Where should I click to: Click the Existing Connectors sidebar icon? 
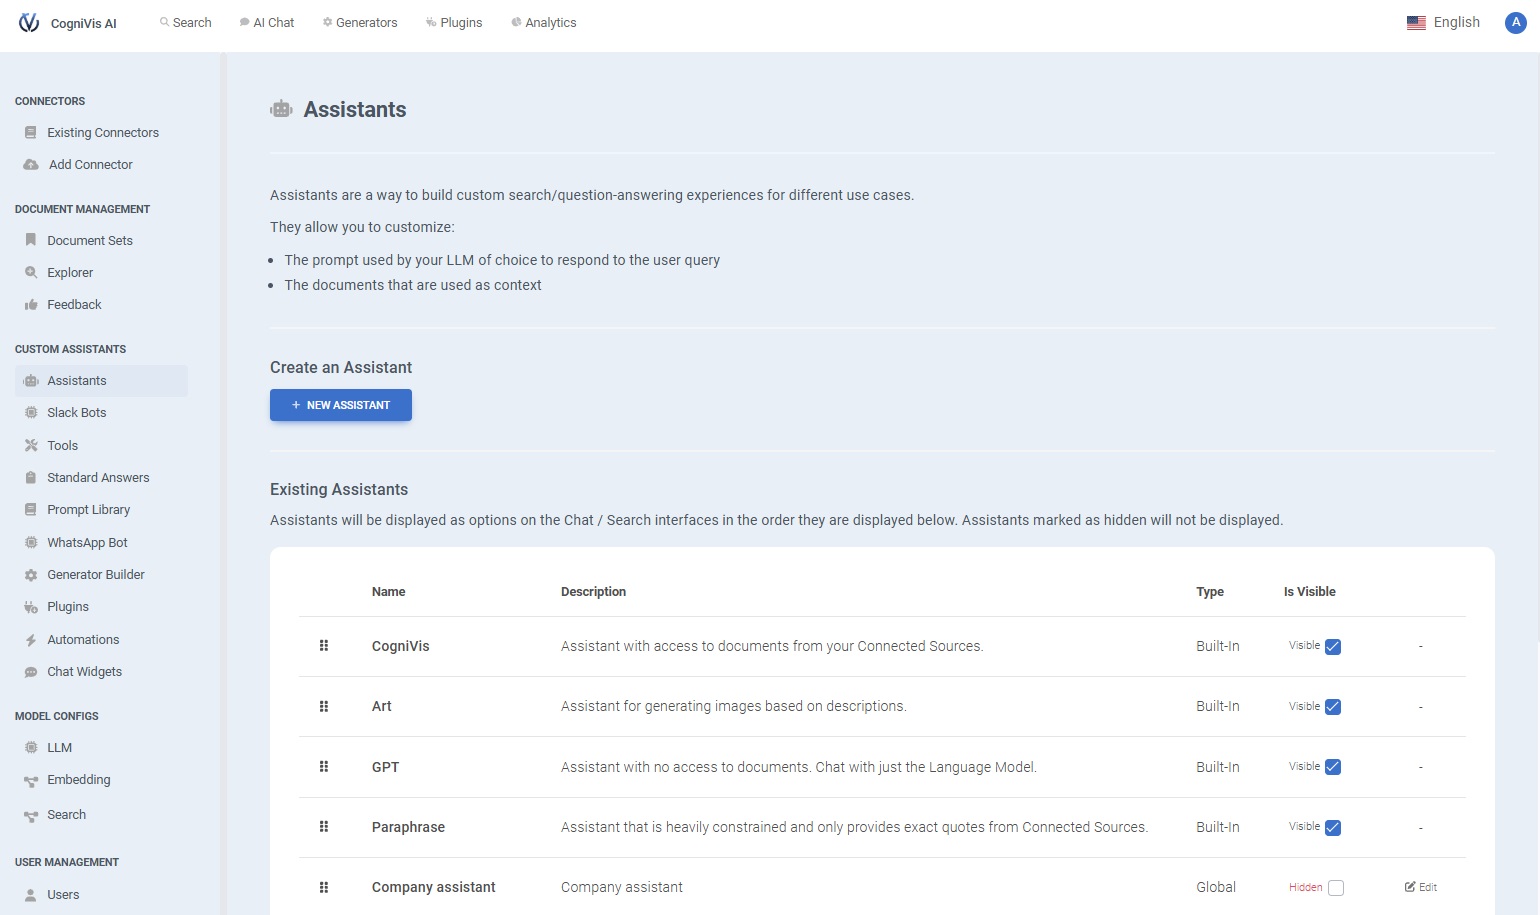(31, 133)
